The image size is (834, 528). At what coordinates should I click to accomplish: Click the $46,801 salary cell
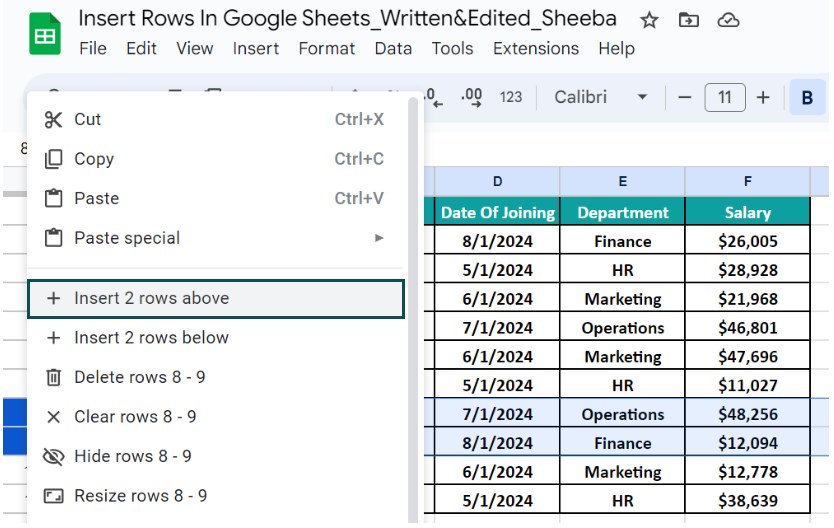747,327
